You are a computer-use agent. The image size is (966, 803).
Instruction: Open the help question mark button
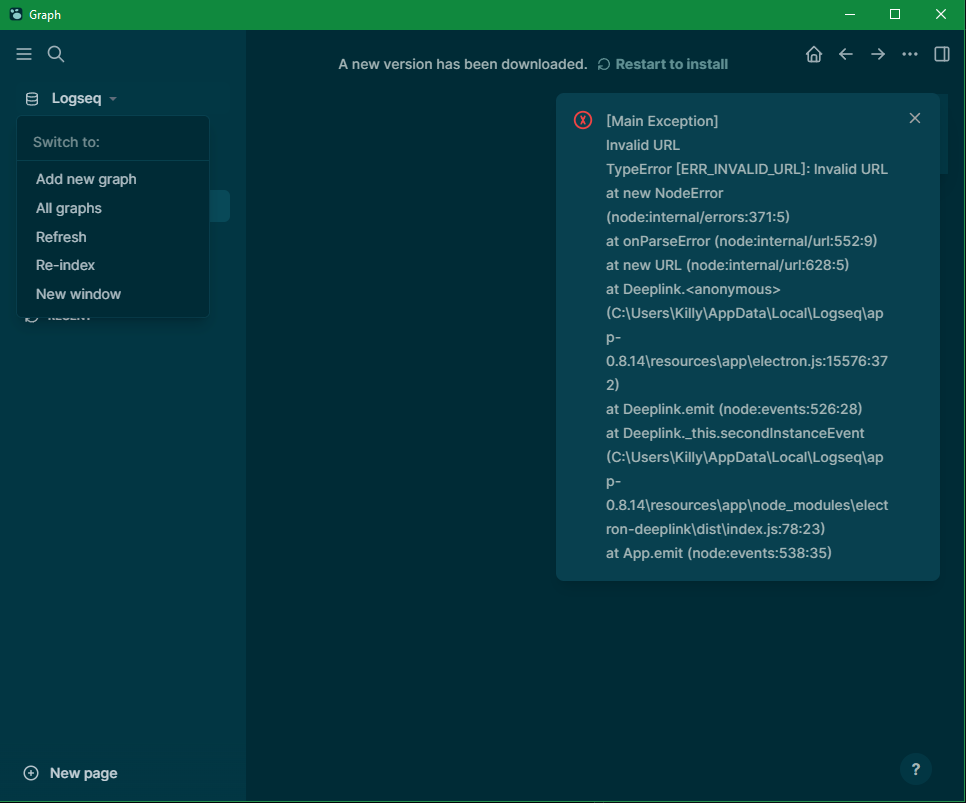(915, 769)
